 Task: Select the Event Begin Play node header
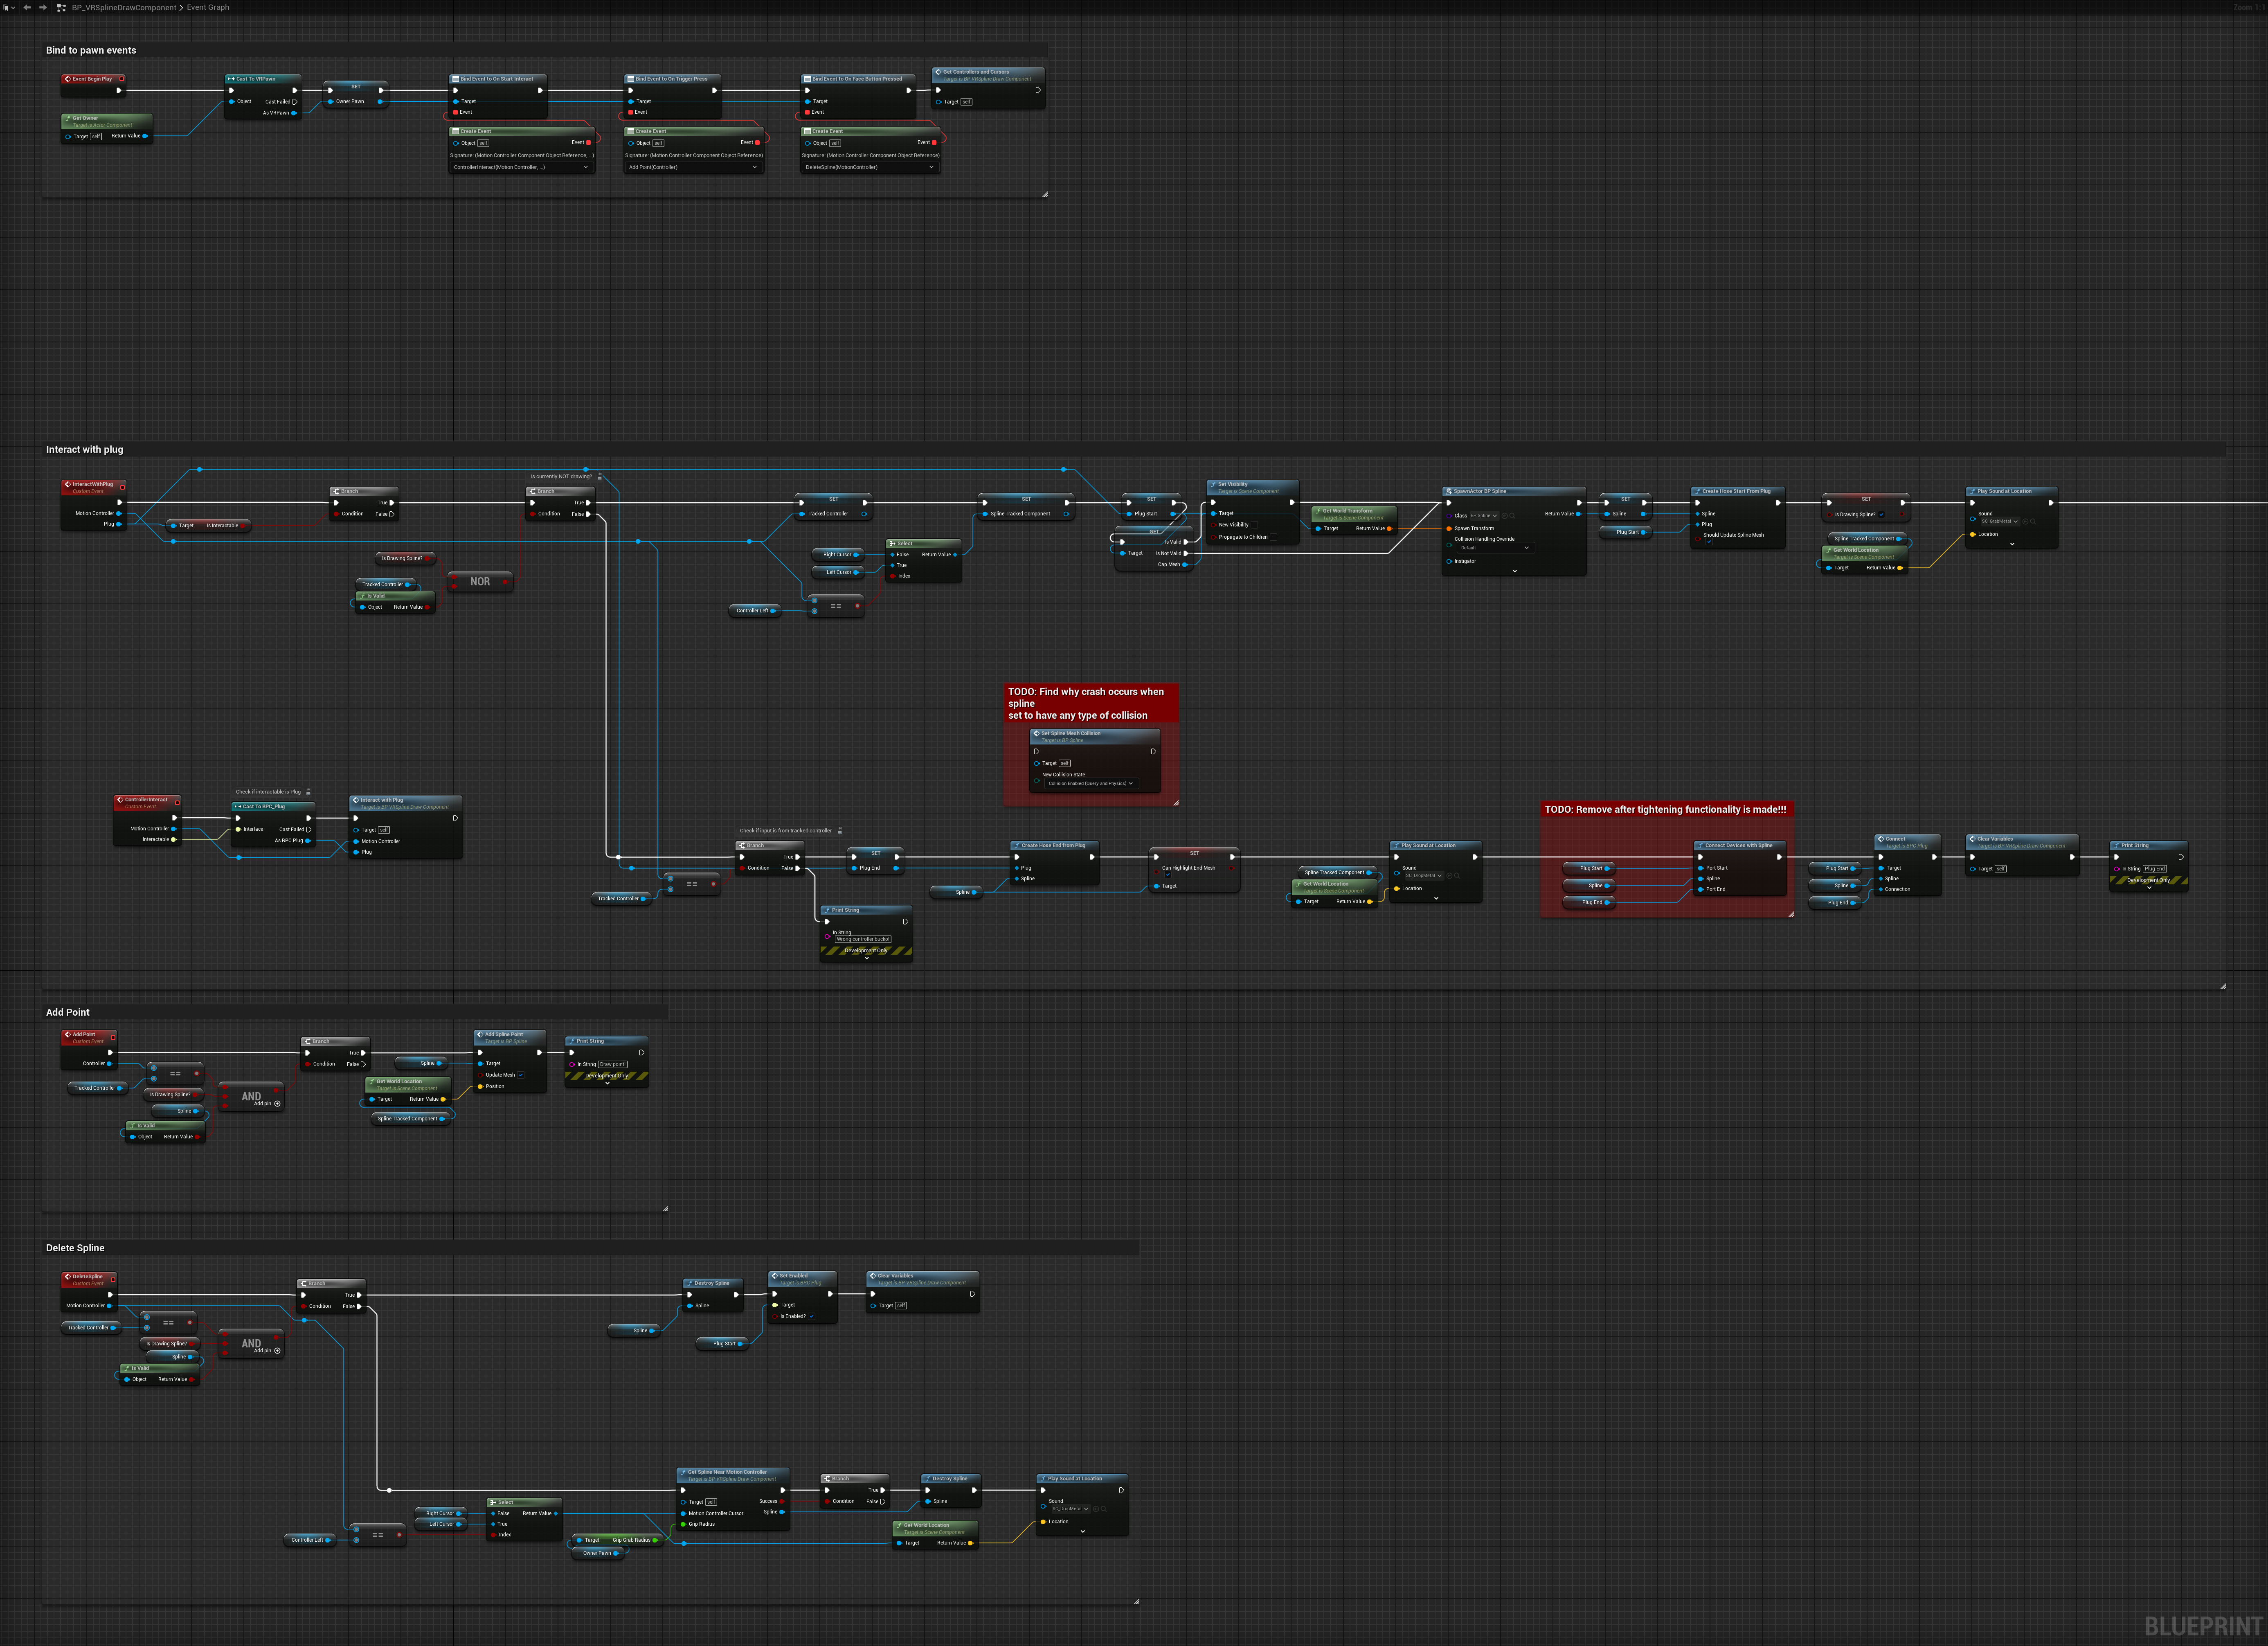[x=93, y=79]
